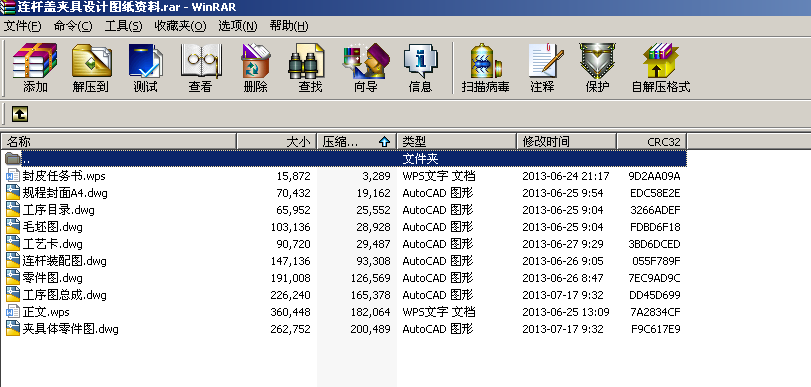Screen dimensions: 811x387
Task: Select file name 毛坯图.dwg
Action: (x=52, y=227)
